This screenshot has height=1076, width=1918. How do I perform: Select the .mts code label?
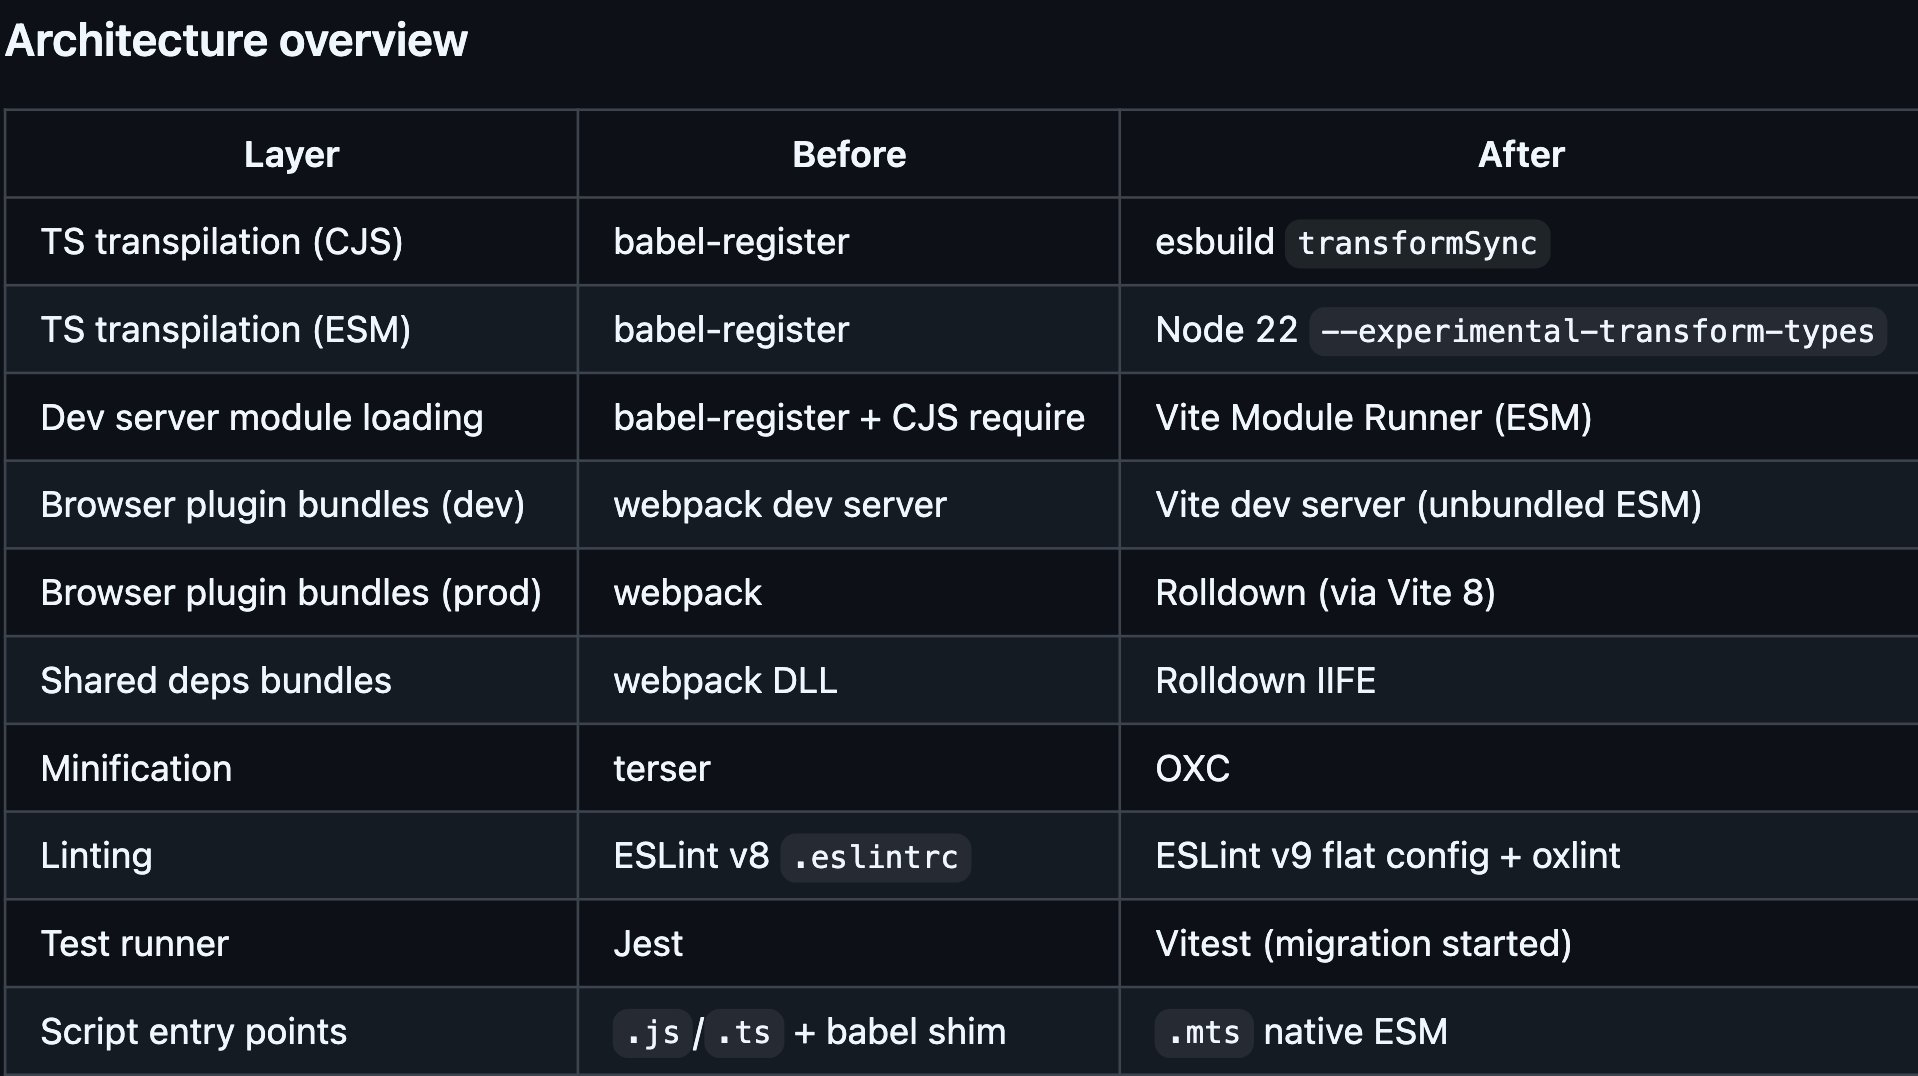1203,1033
